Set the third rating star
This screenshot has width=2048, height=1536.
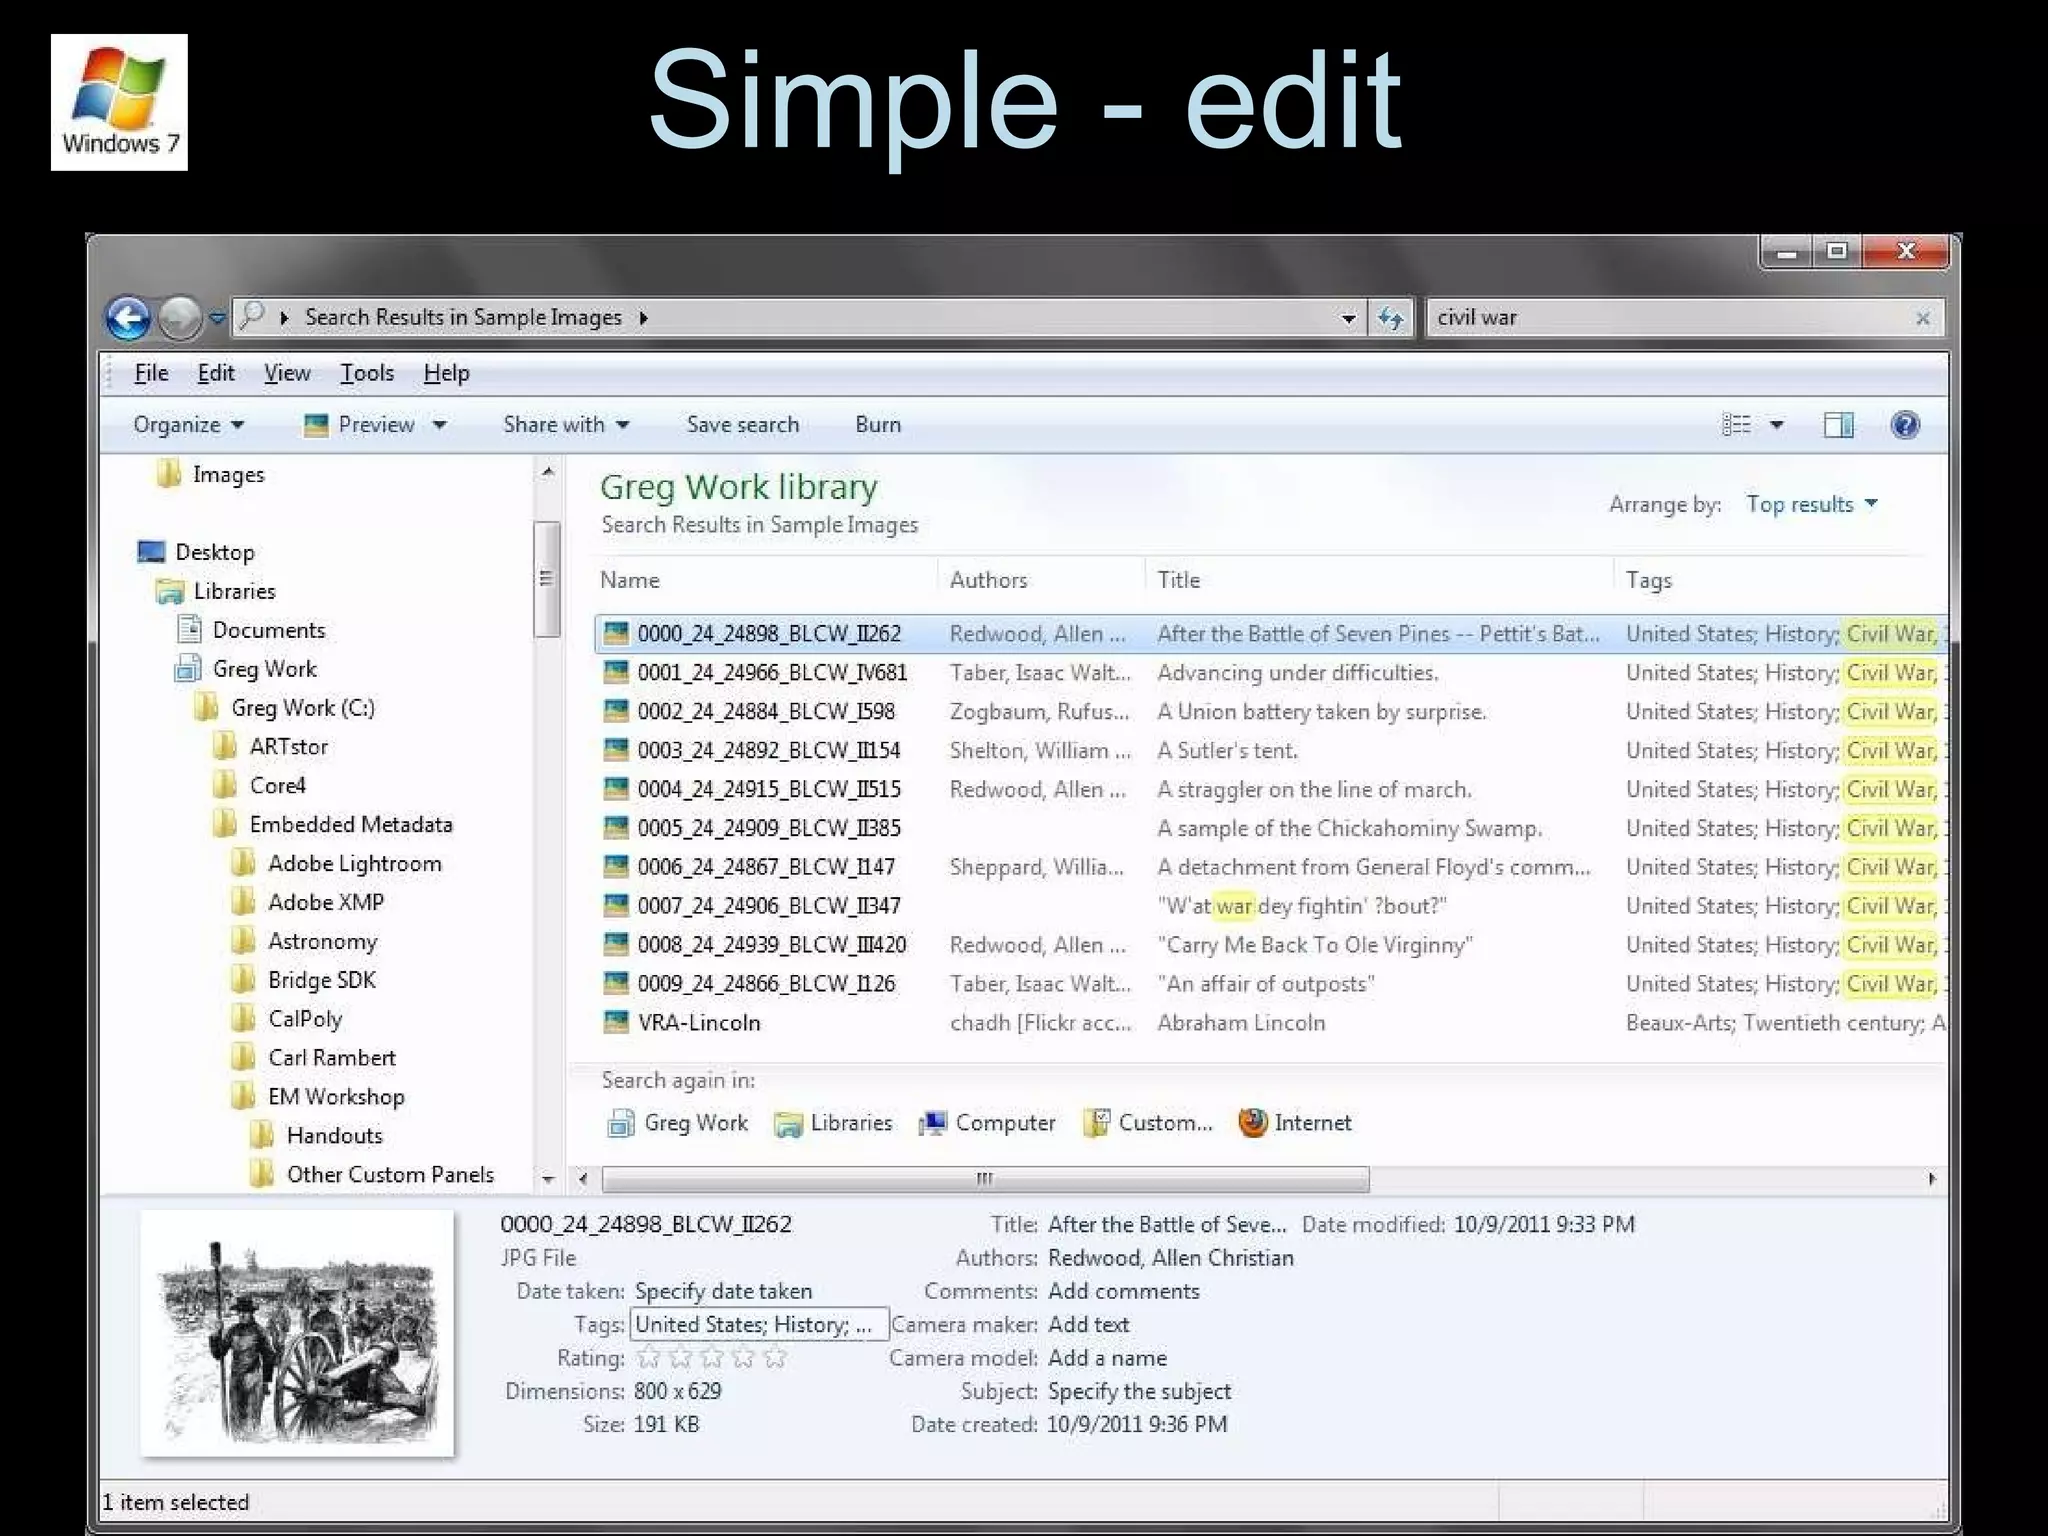tap(712, 1358)
